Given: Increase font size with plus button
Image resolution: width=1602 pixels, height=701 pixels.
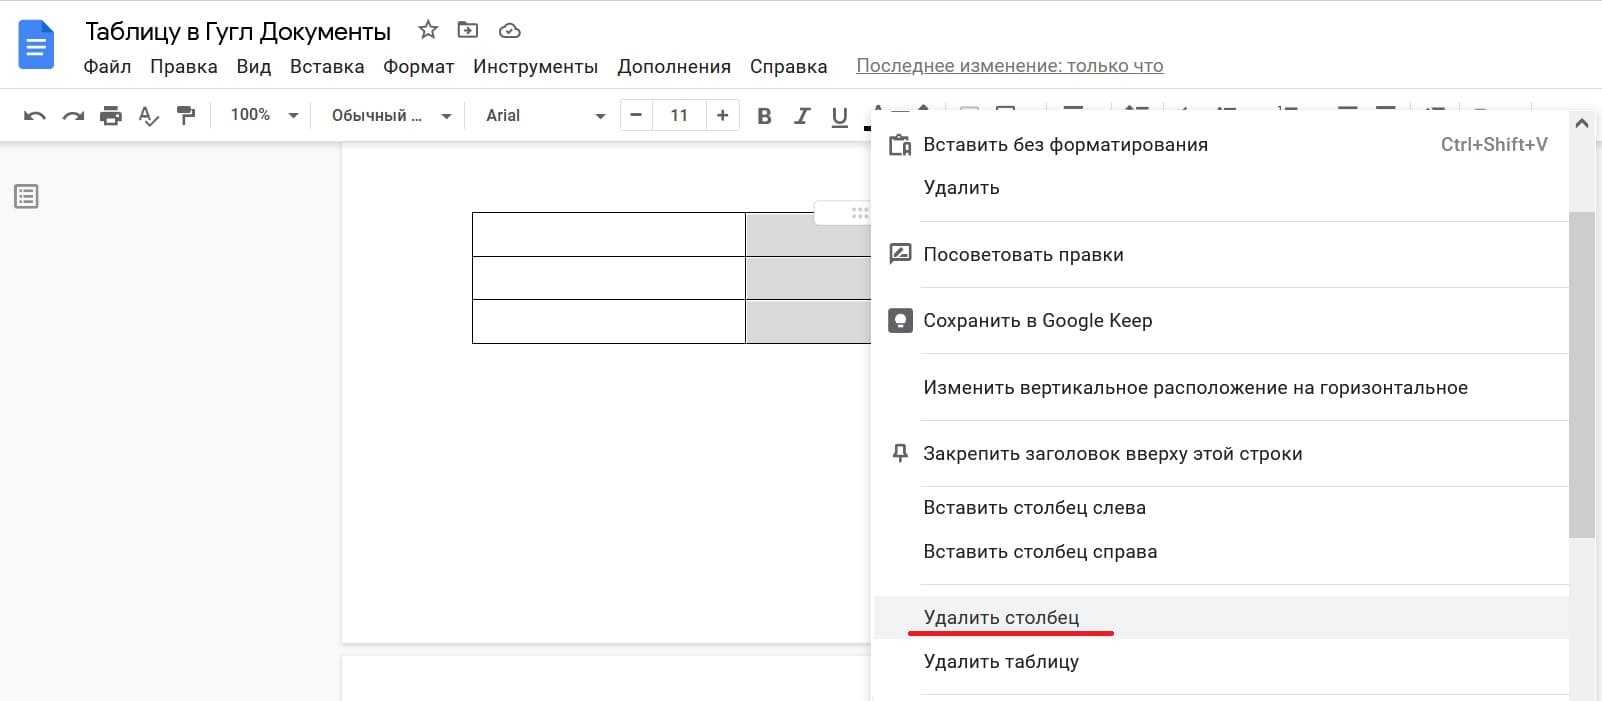Looking at the screenshot, I should 722,115.
